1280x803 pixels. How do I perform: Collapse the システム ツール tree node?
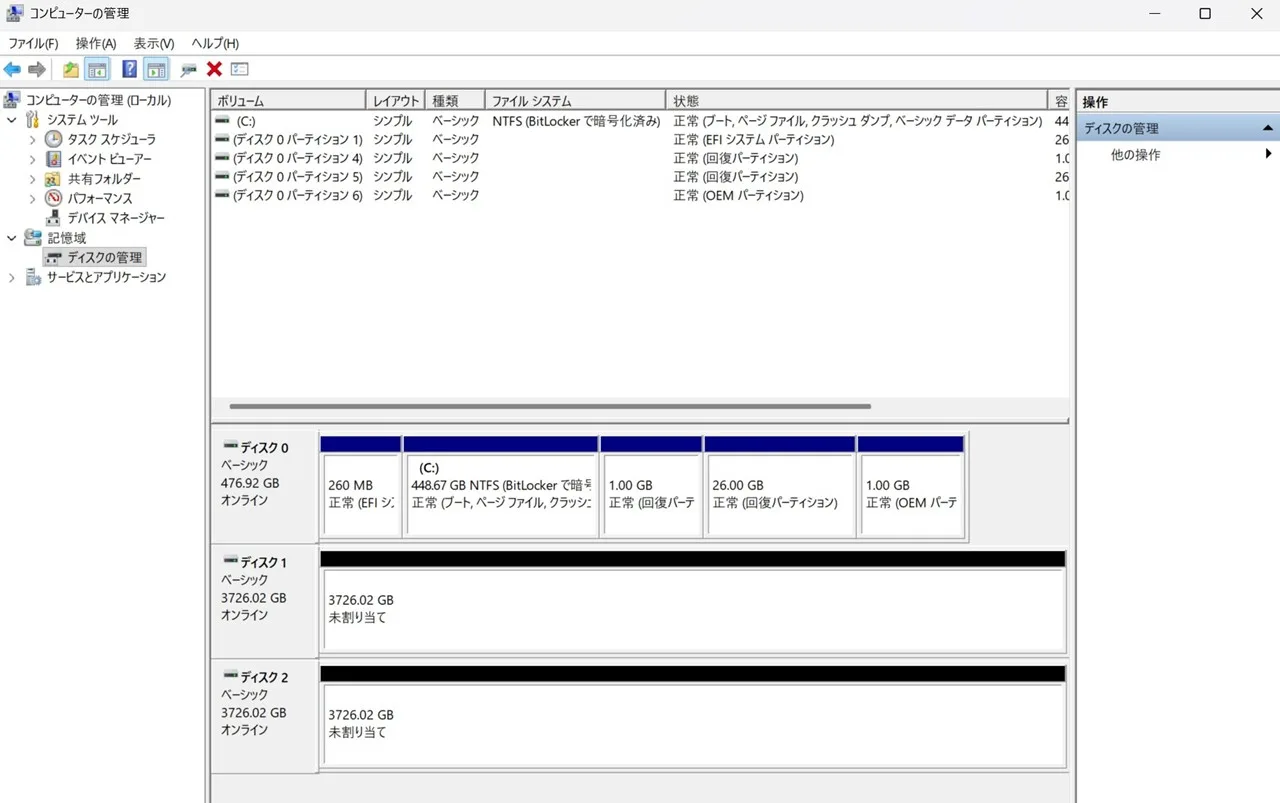12,120
